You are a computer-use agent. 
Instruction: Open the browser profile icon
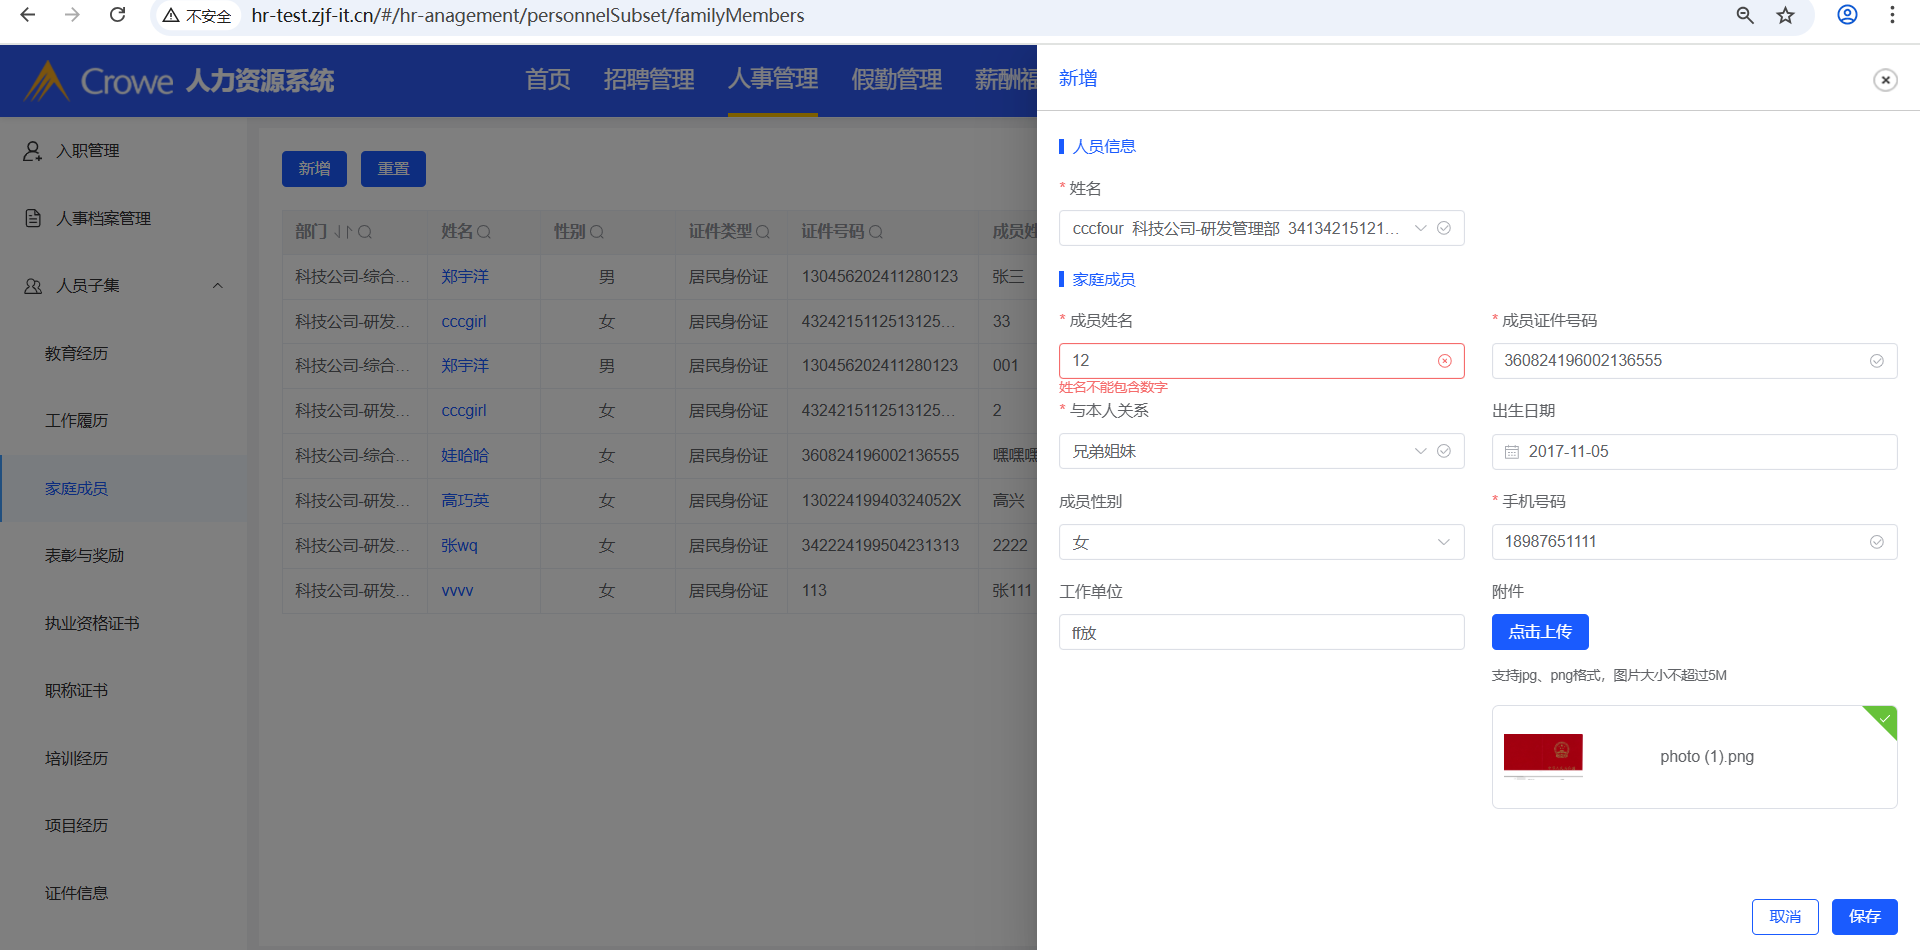1847,15
